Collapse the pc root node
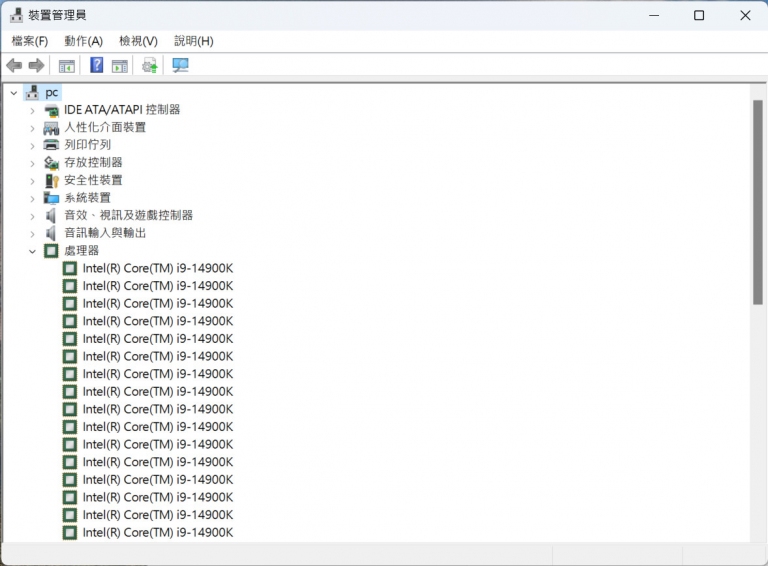 pyautogui.click(x=14, y=93)
